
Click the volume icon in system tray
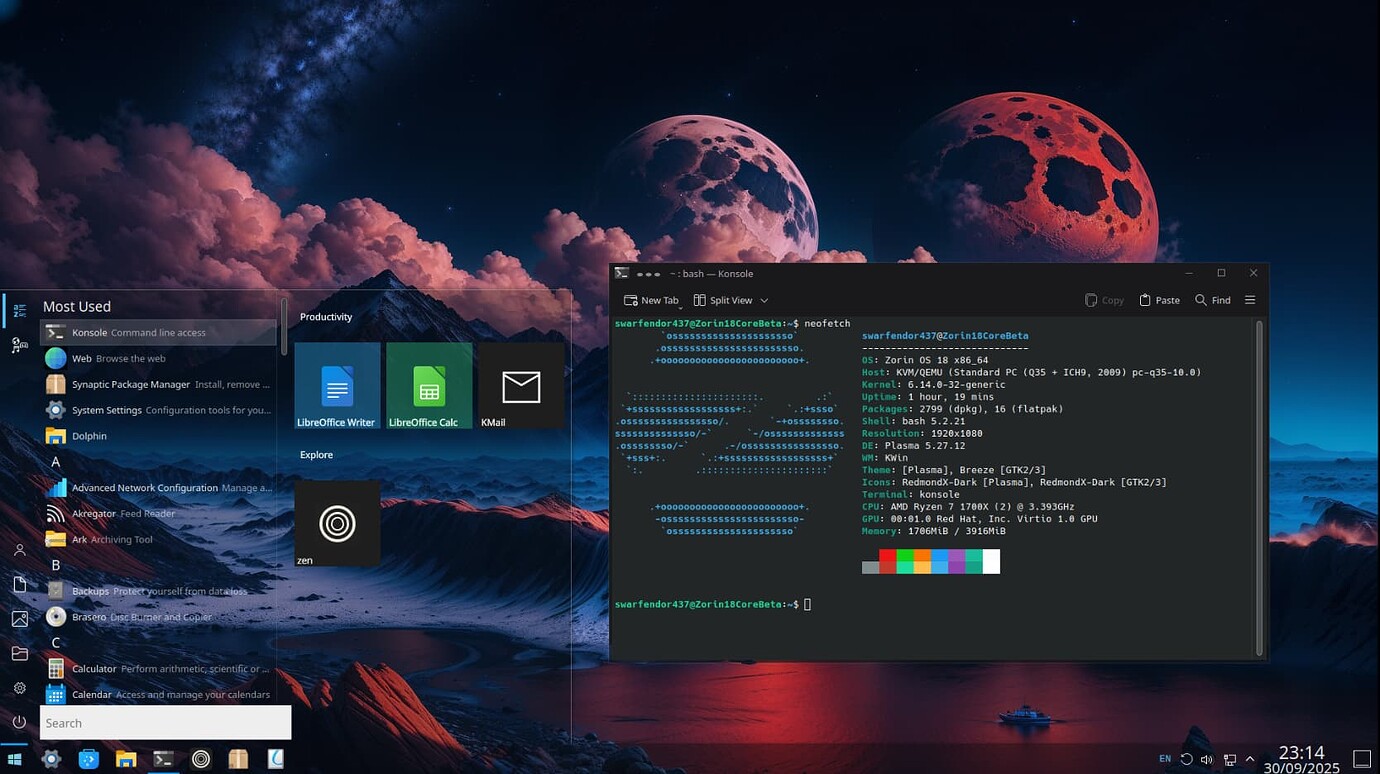[x=1207, y=759]
